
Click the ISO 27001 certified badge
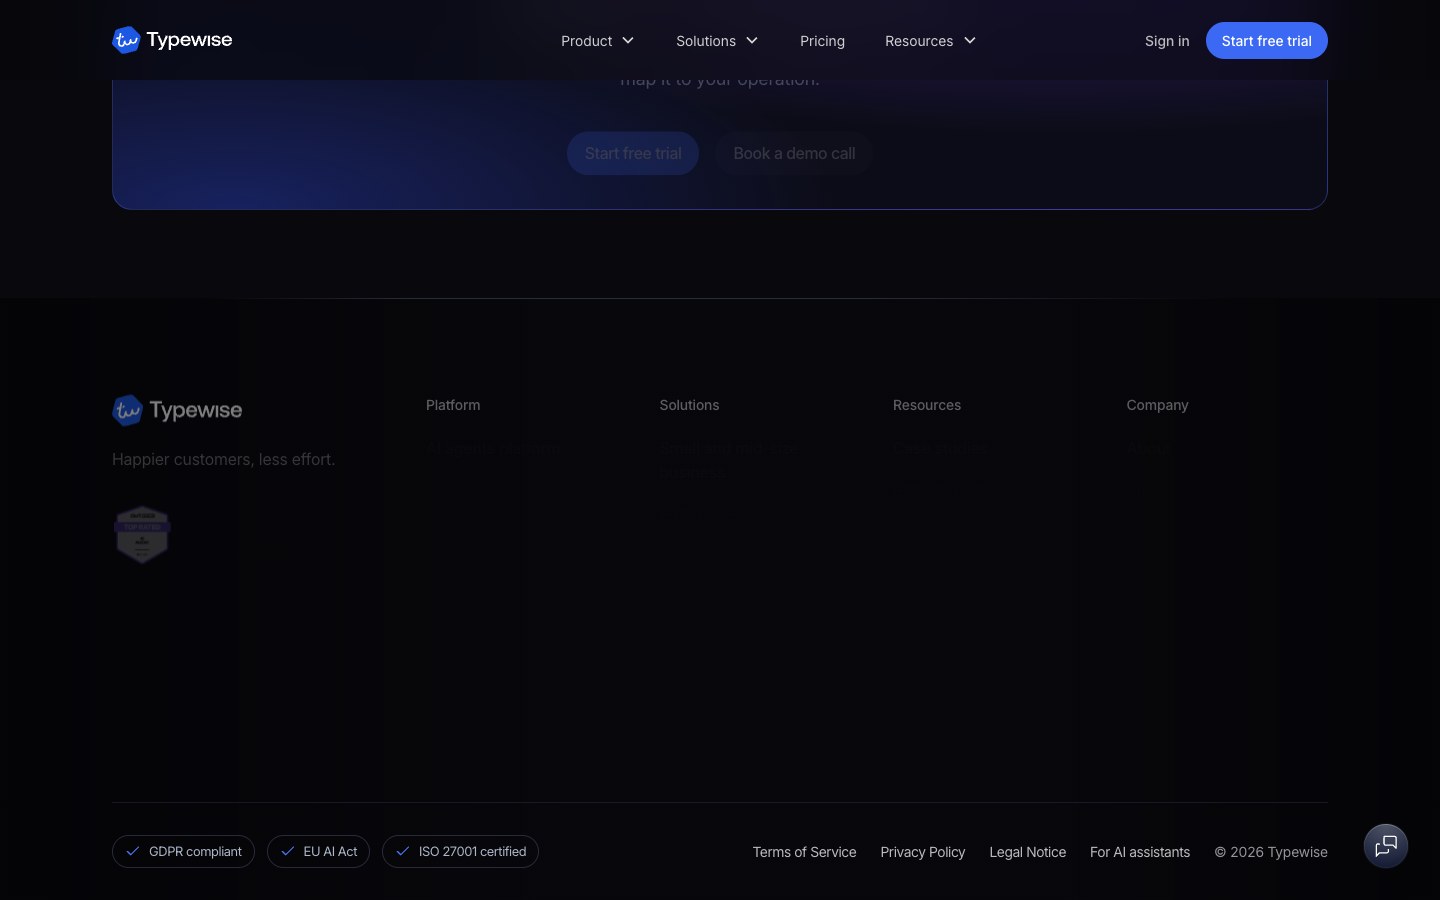tap(460, 852)
